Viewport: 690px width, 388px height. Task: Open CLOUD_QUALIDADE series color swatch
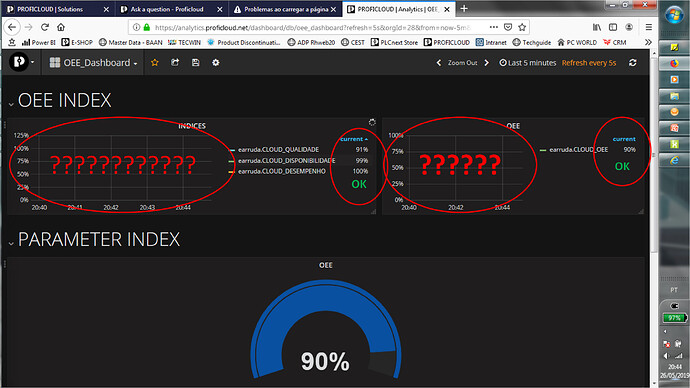coord(232,150)
